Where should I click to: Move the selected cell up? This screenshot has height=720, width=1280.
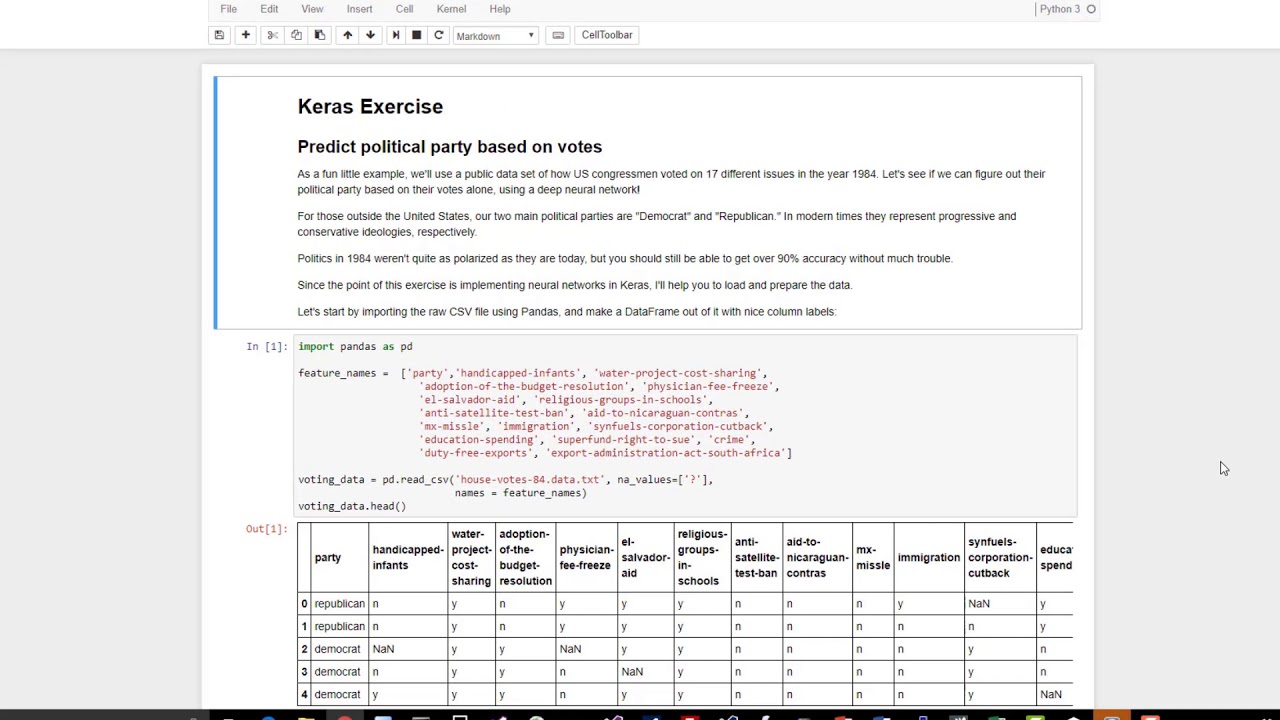pyautogui.click(x=347, y=35)
